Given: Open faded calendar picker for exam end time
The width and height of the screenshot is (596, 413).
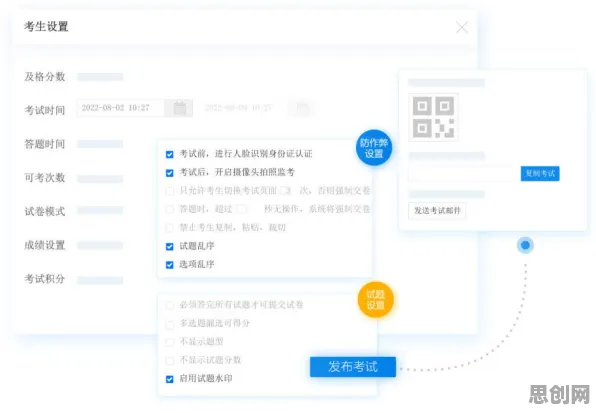Looking at the screenshot, I should pyautogui.click(x=303, y=108).
